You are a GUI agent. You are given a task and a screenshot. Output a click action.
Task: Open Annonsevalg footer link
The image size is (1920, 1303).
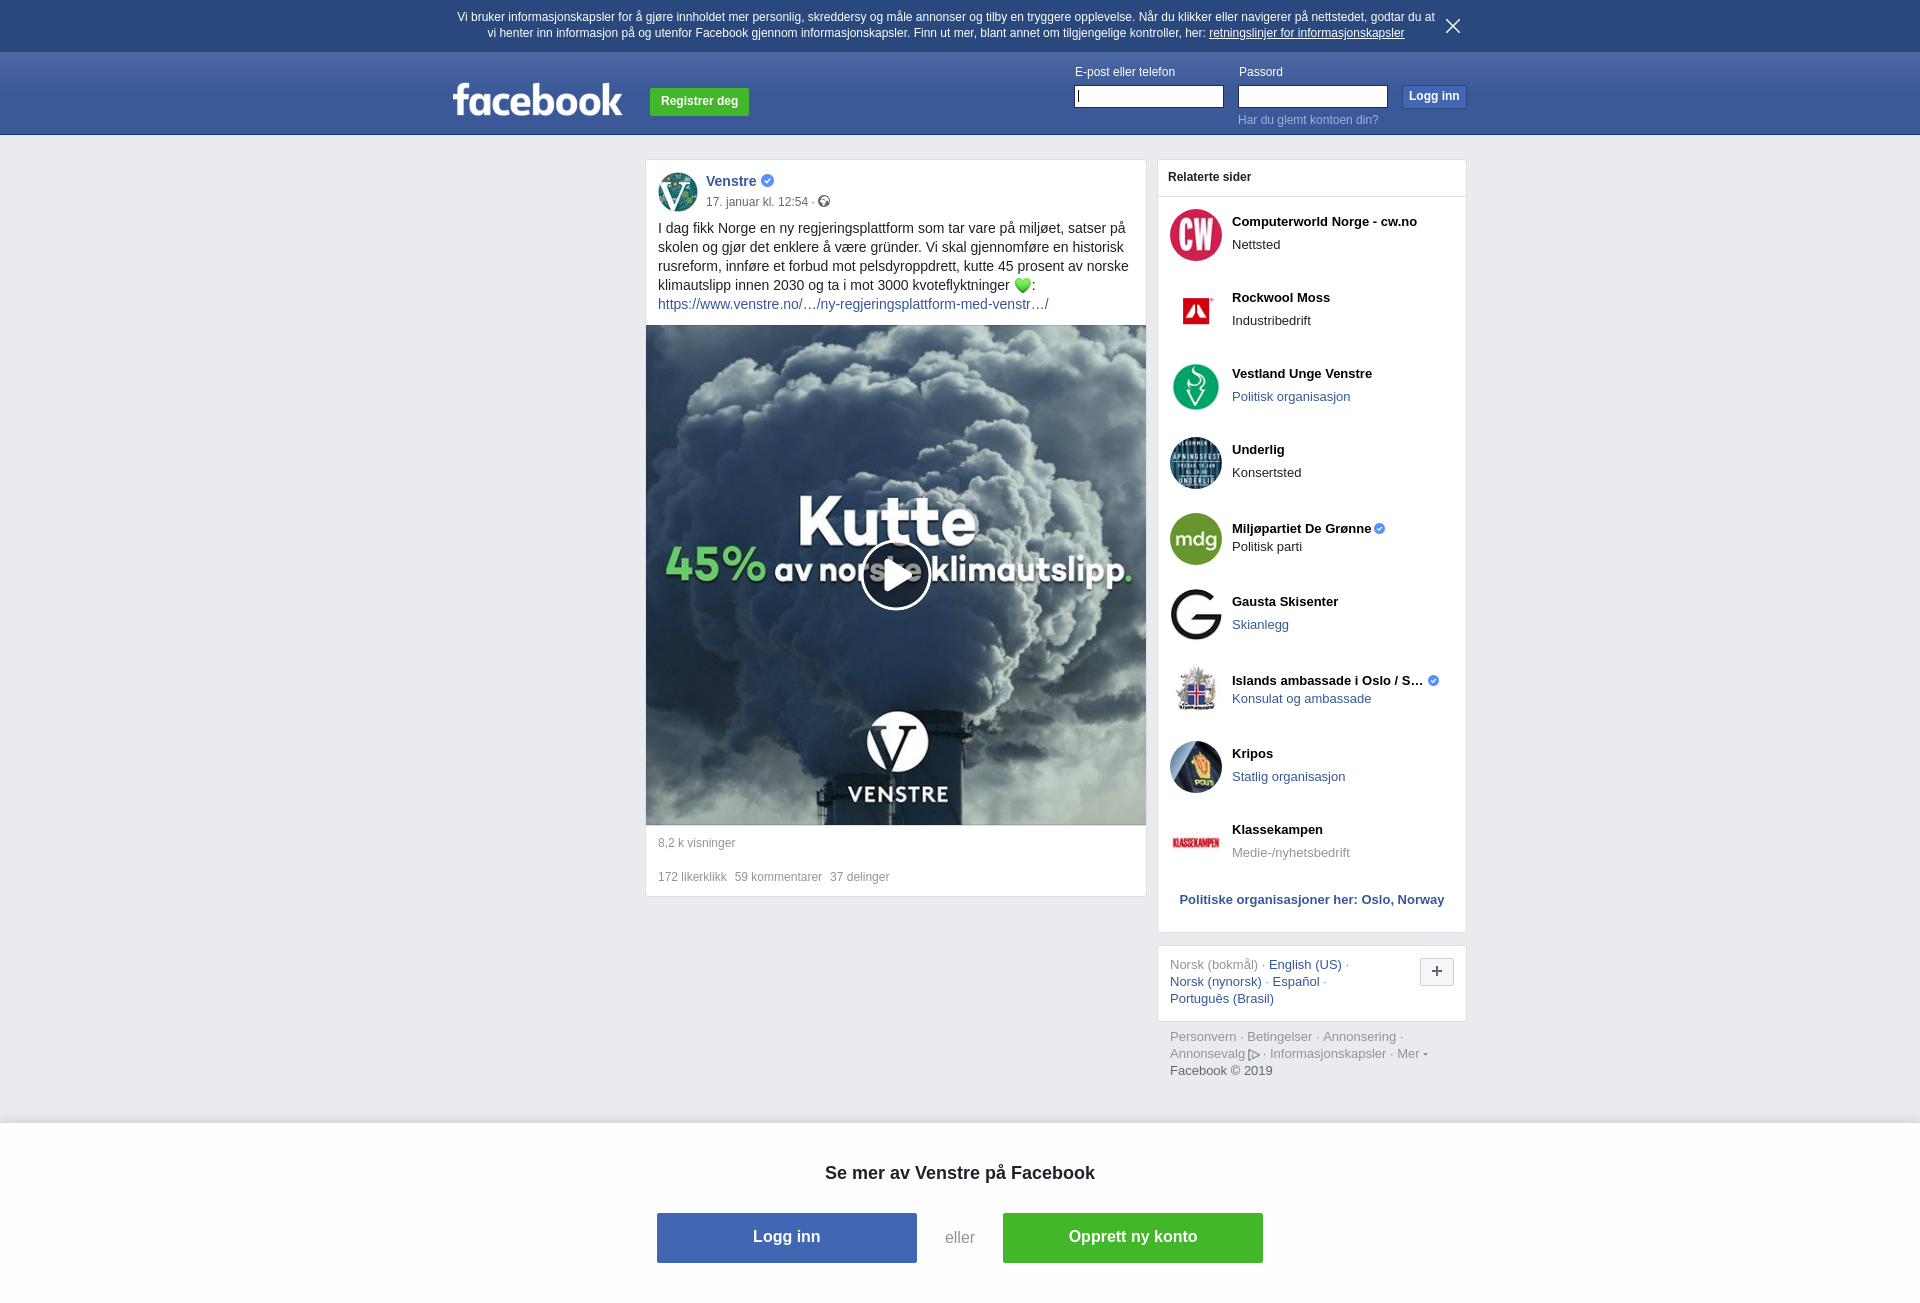1214,1054
